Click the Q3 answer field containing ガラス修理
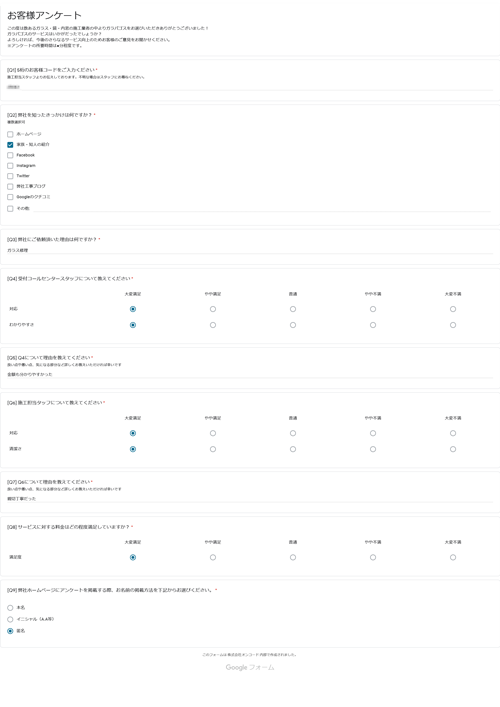Screen dimensions: 500x707 point(250,250)
